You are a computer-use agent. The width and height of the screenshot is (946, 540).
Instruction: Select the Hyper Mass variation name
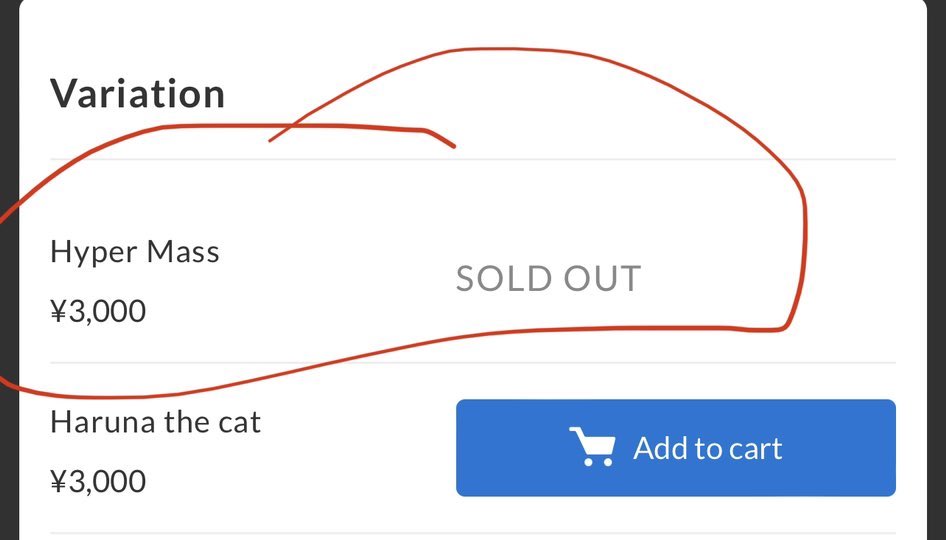[134, 252]
